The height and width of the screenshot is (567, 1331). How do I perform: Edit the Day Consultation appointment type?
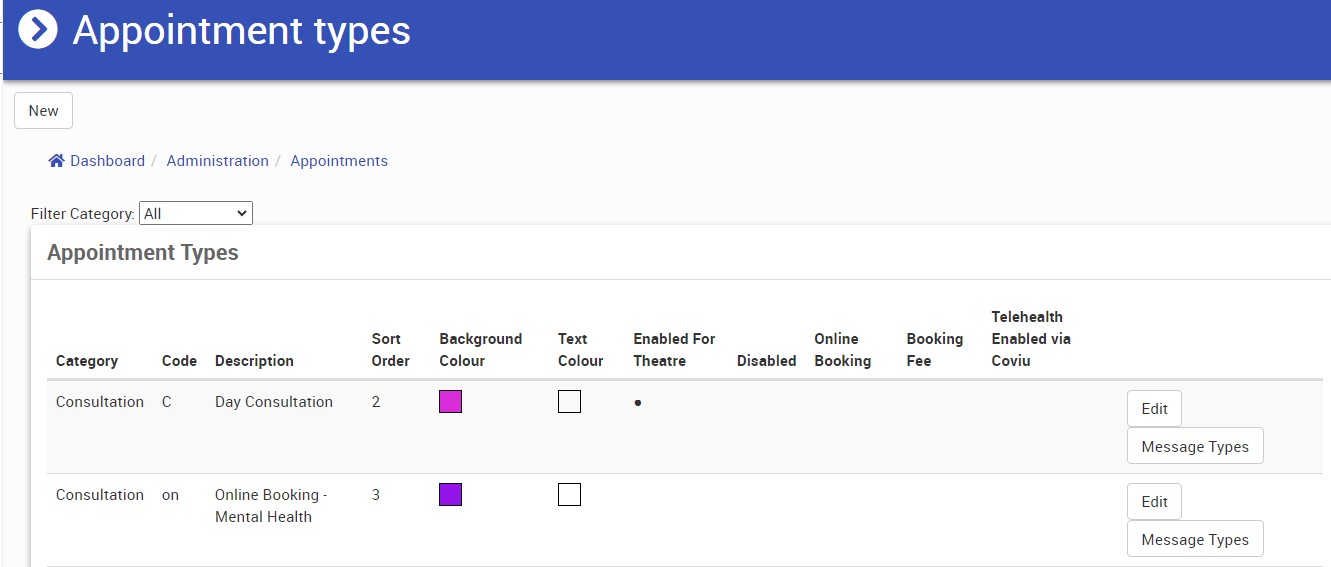click(1154, 409)
